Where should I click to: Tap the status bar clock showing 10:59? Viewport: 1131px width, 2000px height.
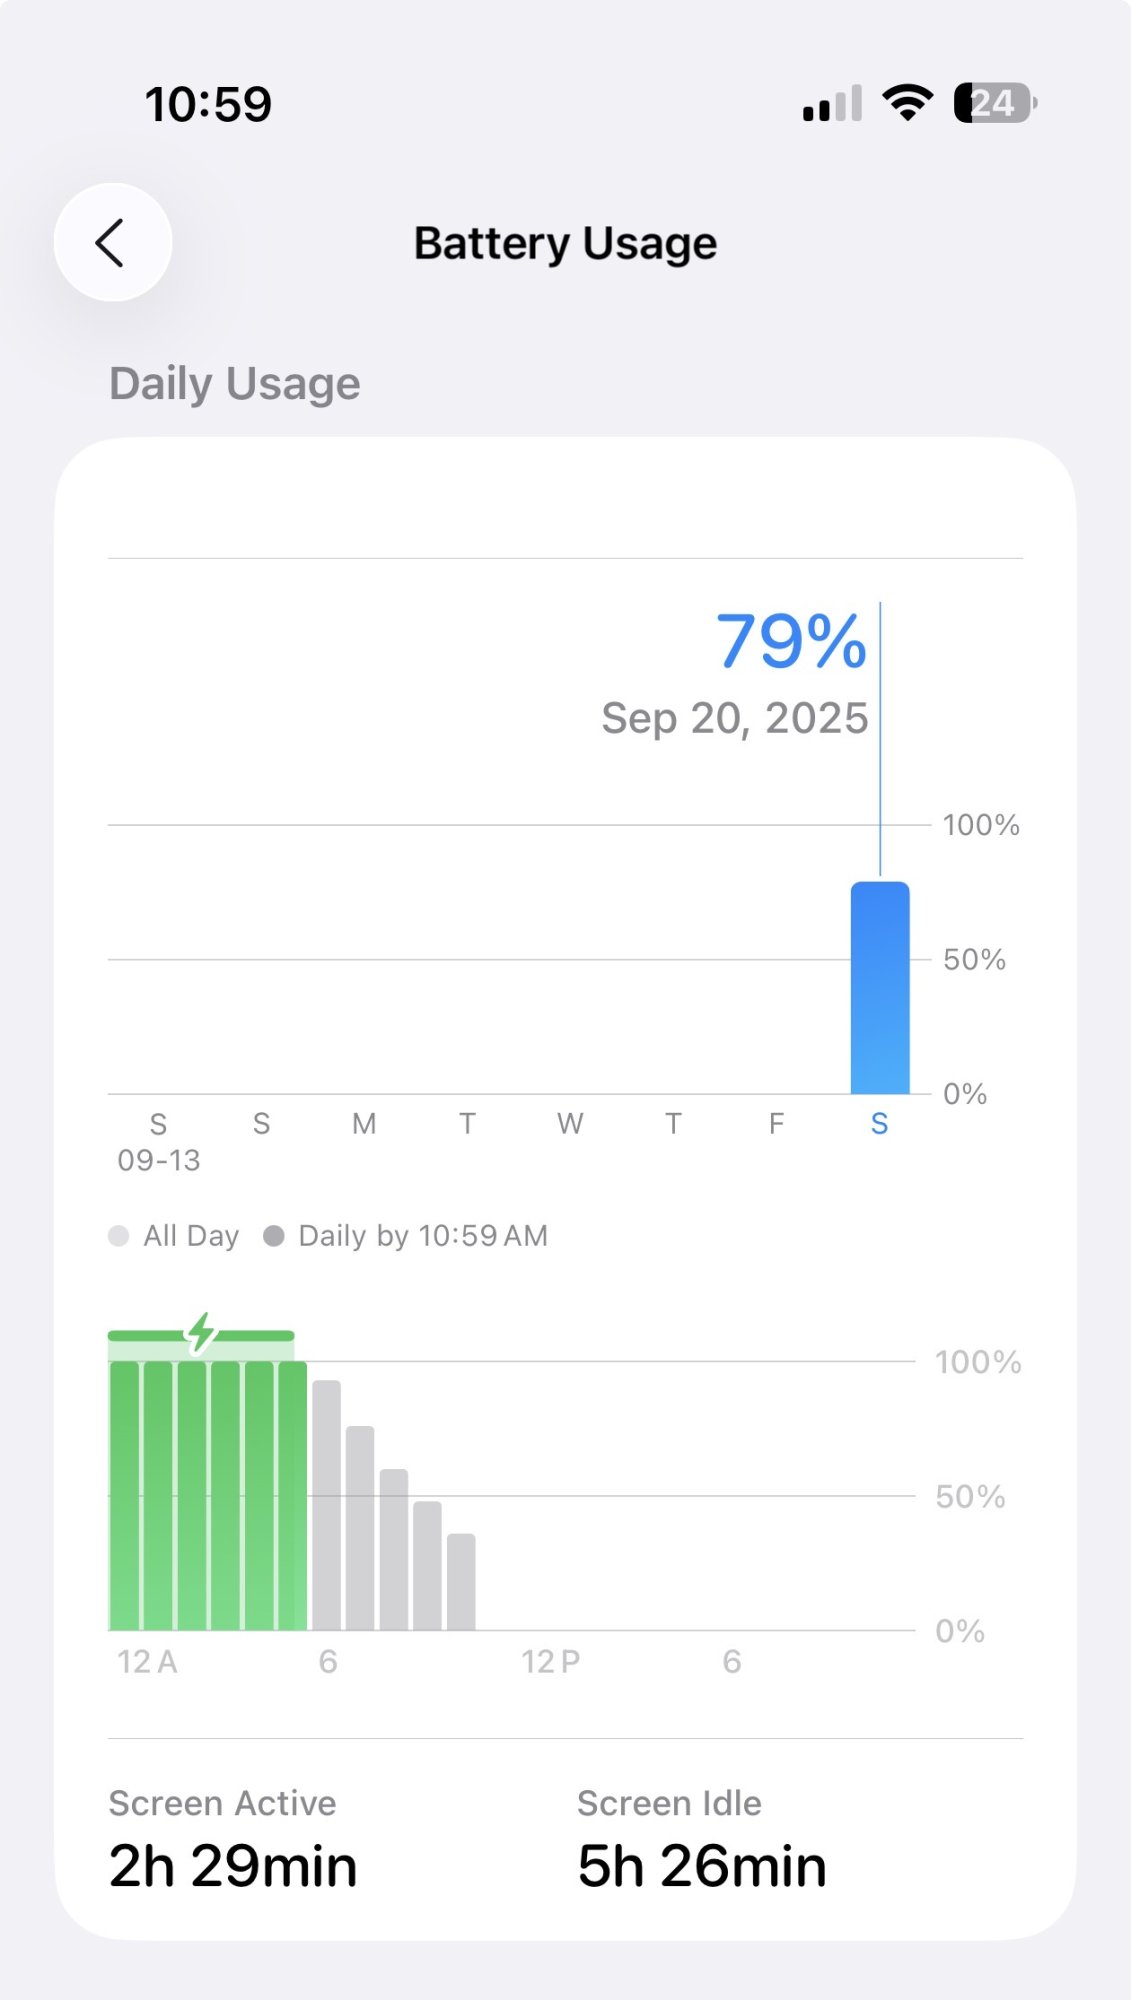coord(208,104)
